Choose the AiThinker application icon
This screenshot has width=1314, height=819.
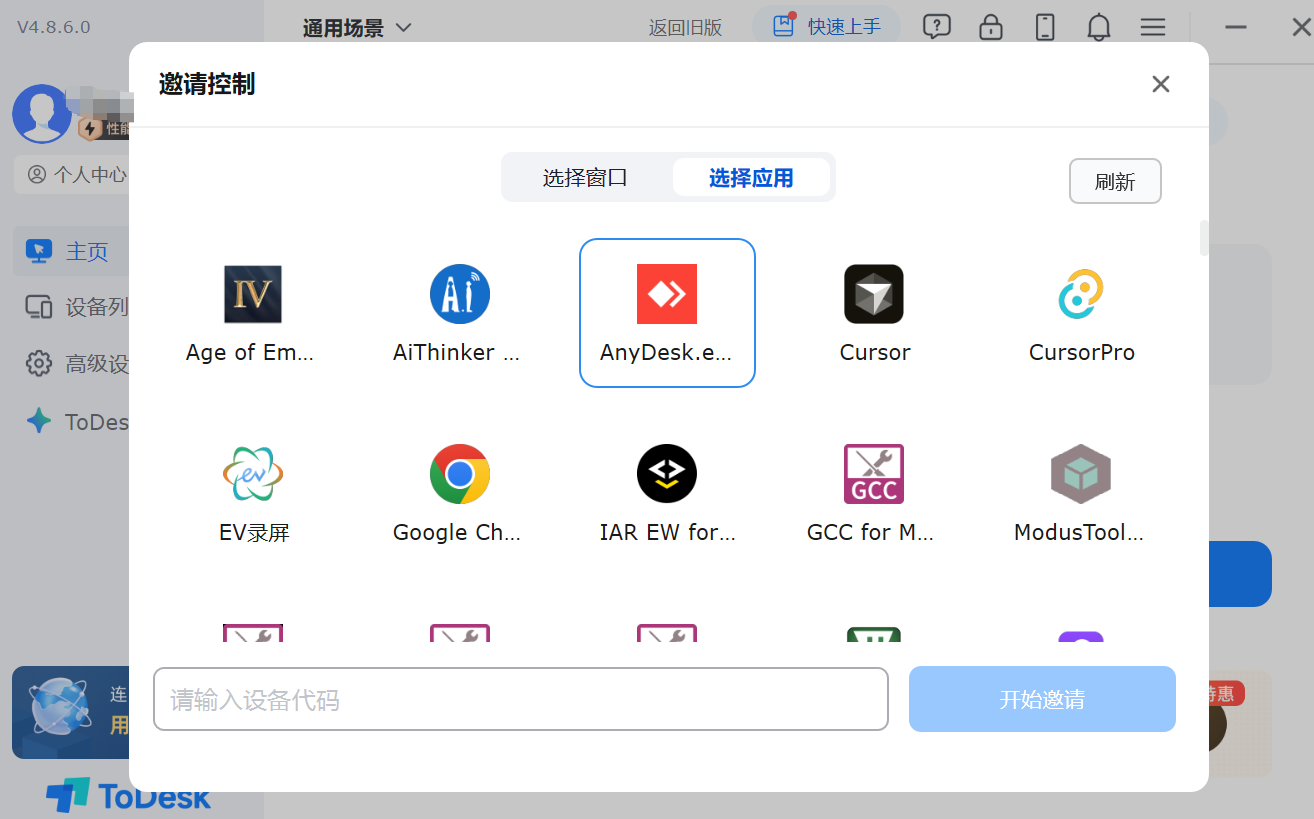pyautogui.click(x=459, y=294)
